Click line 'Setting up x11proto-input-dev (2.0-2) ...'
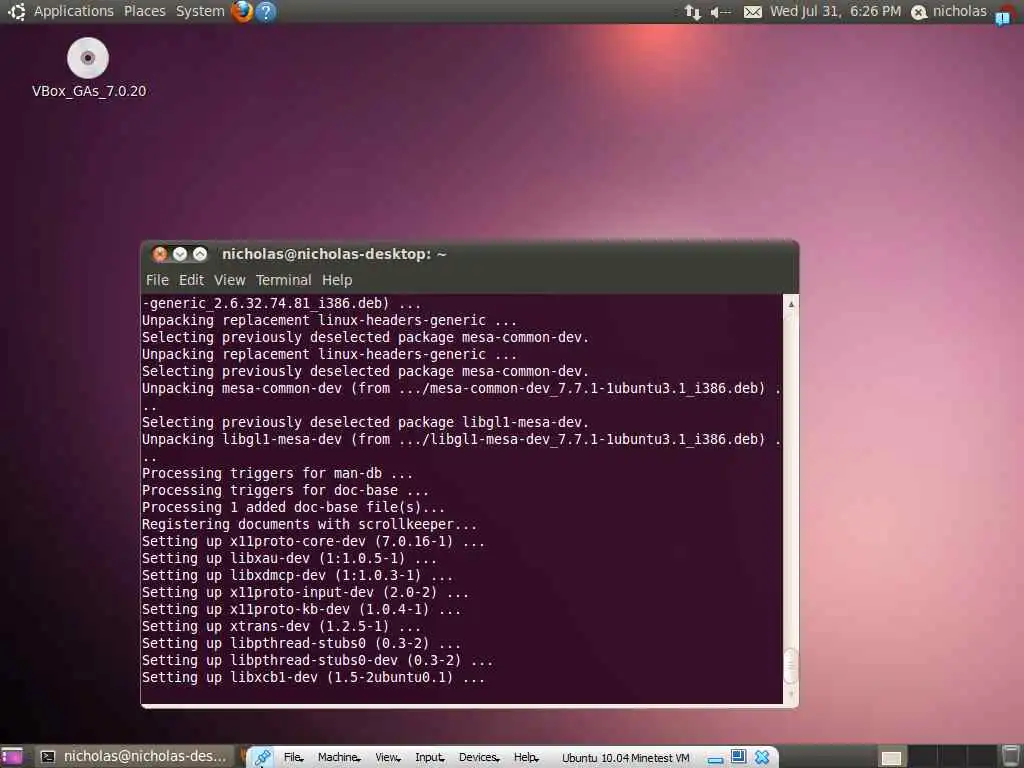Image resolution: width=1024 pixels, height=768 pixels. [x=305, y=592]
